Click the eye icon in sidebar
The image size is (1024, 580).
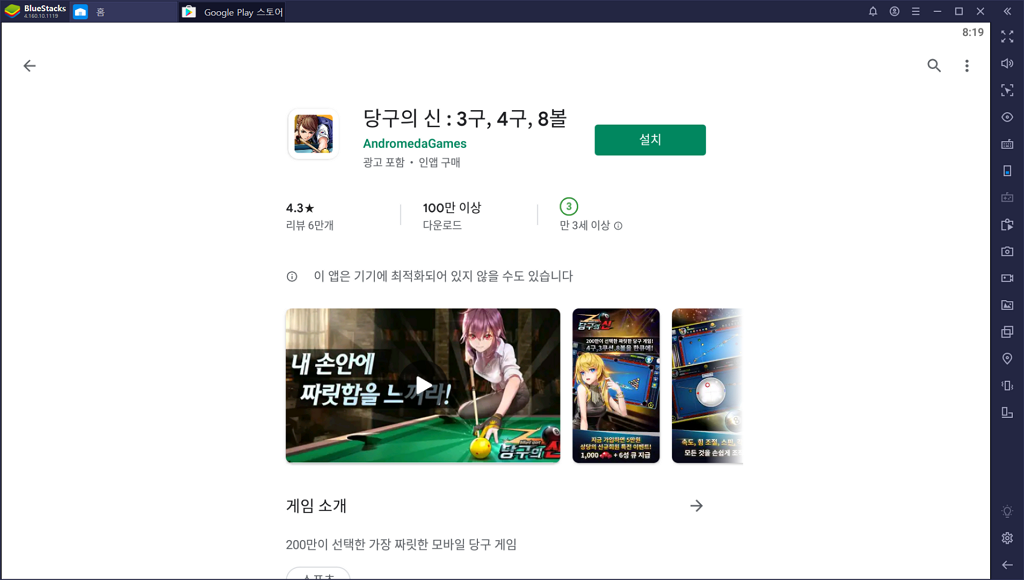pyautogui.click(x=1007, y=117)
